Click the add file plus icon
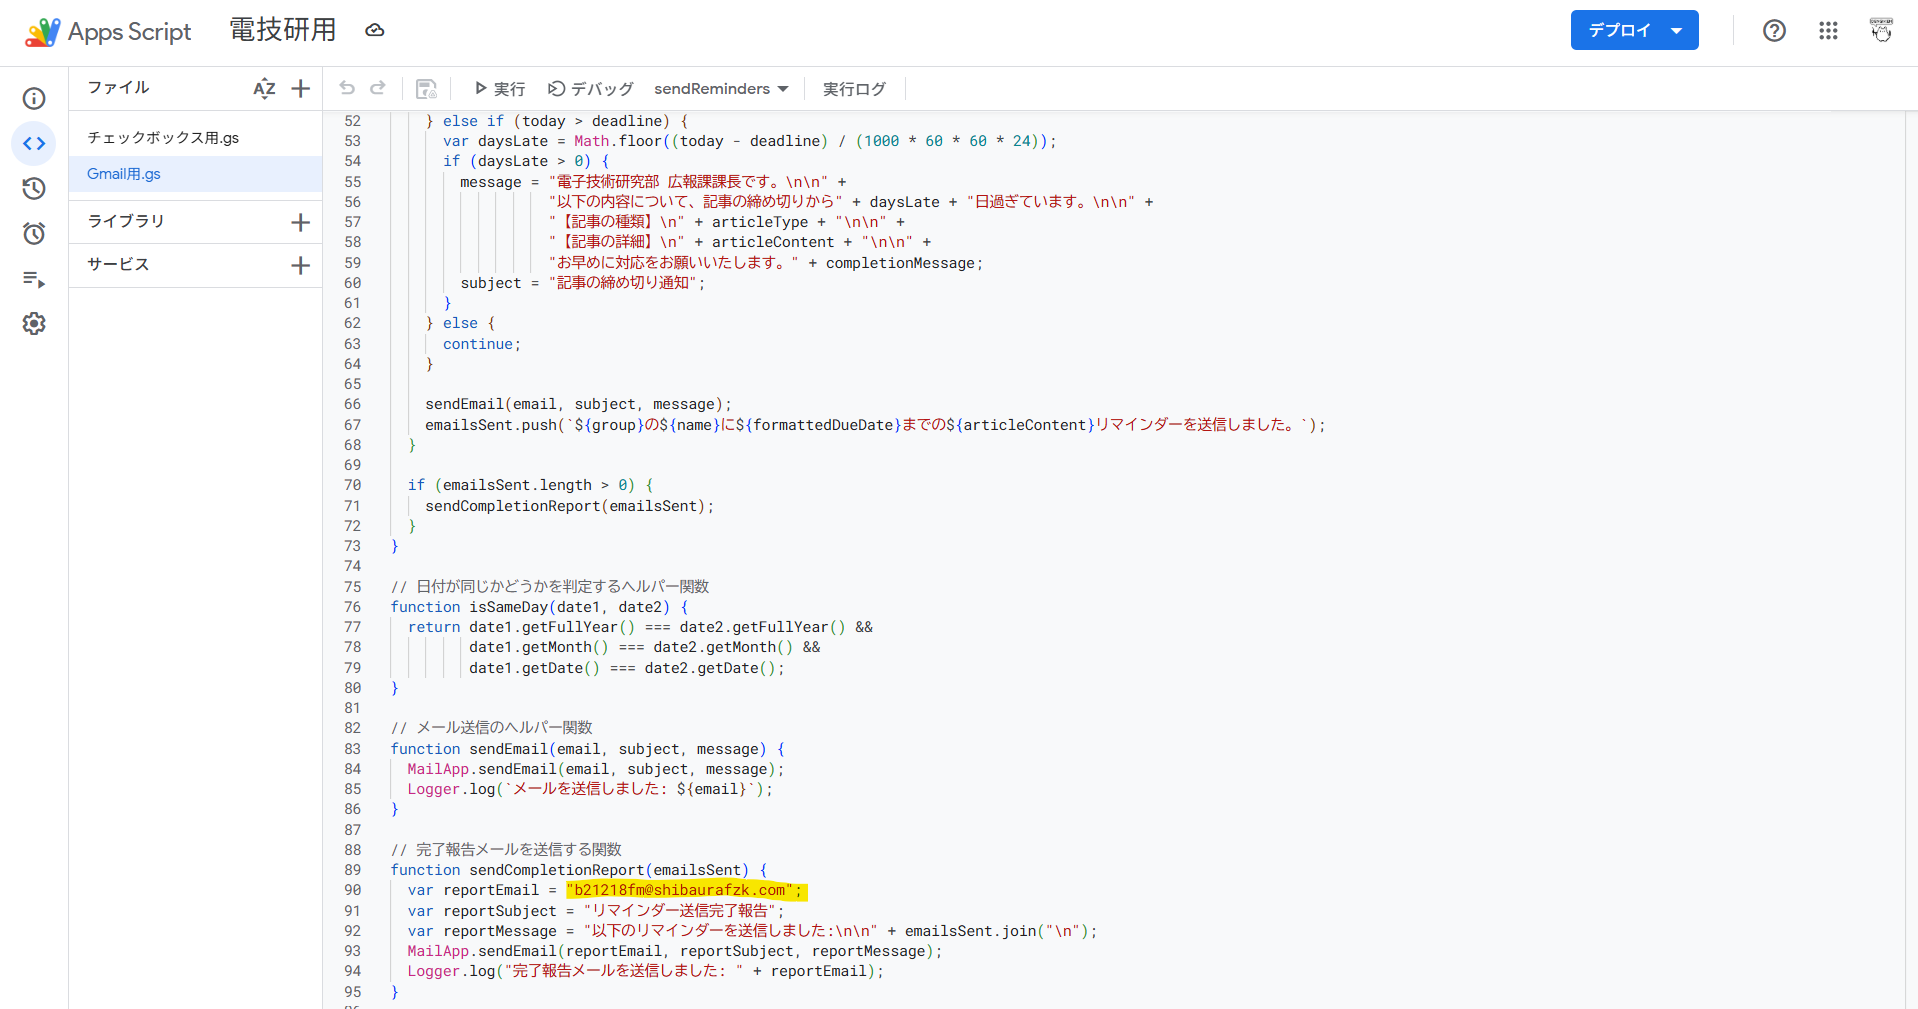This screenshot has height=1009, width=1918. 300,89
